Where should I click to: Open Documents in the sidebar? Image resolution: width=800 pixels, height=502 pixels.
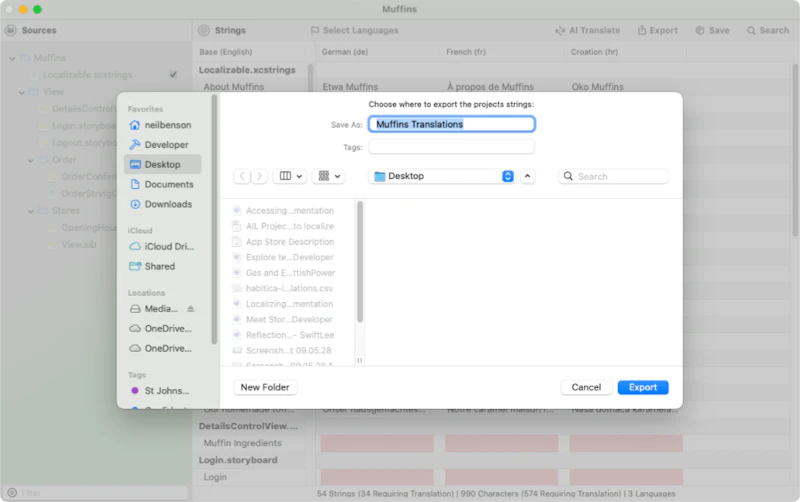162,184
